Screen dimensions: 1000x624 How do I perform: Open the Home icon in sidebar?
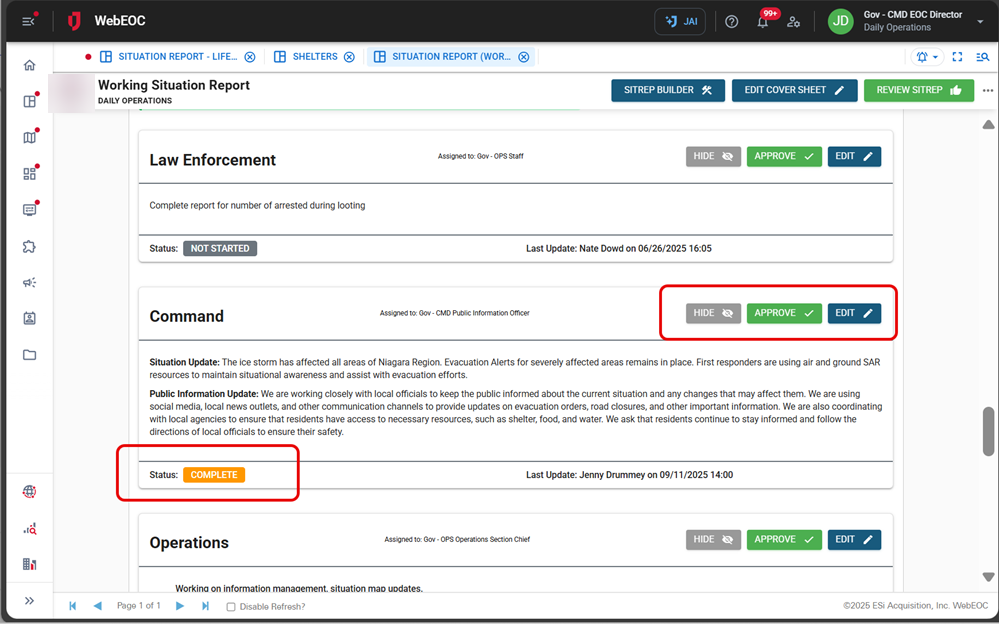[29, 65]
